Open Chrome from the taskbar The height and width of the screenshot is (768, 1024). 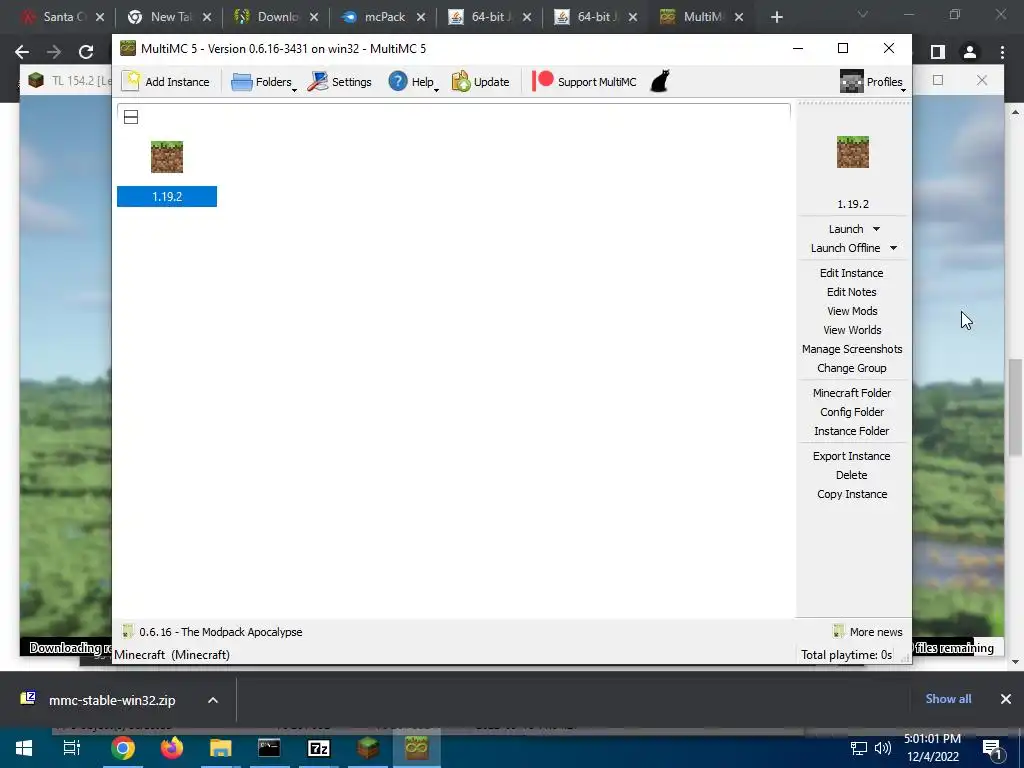click(x=123, y=748)
